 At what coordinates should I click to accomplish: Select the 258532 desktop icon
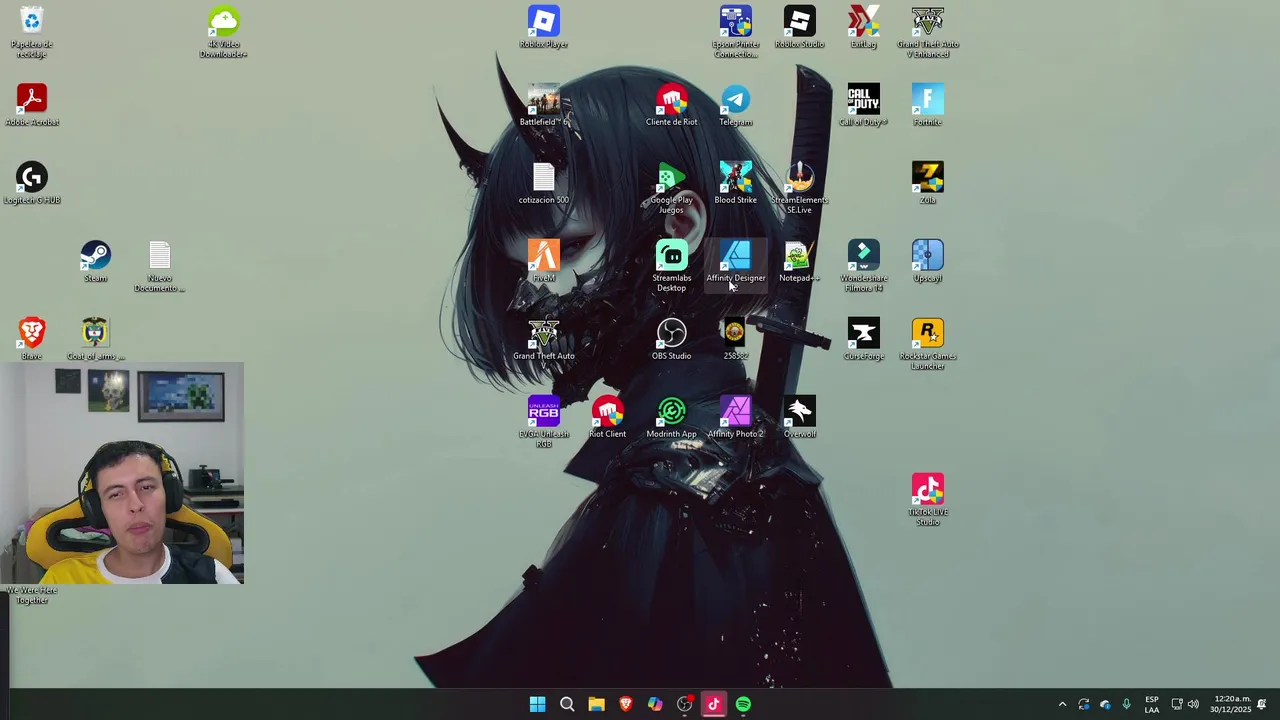pyautogui.click(x=736, y=339)
